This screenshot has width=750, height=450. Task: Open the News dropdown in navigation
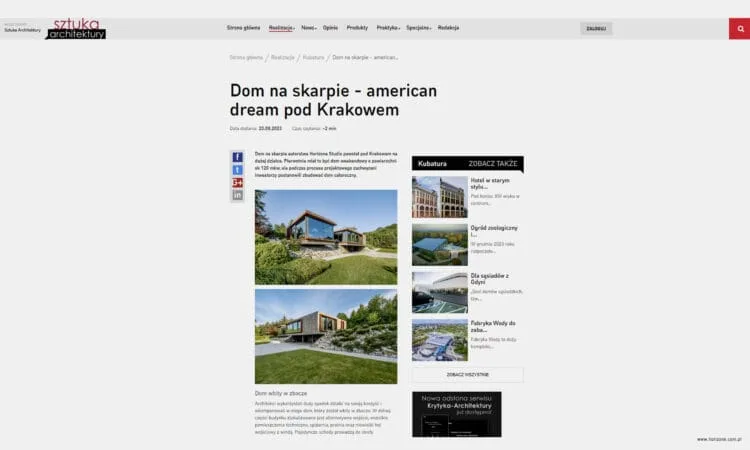point(310,28)
